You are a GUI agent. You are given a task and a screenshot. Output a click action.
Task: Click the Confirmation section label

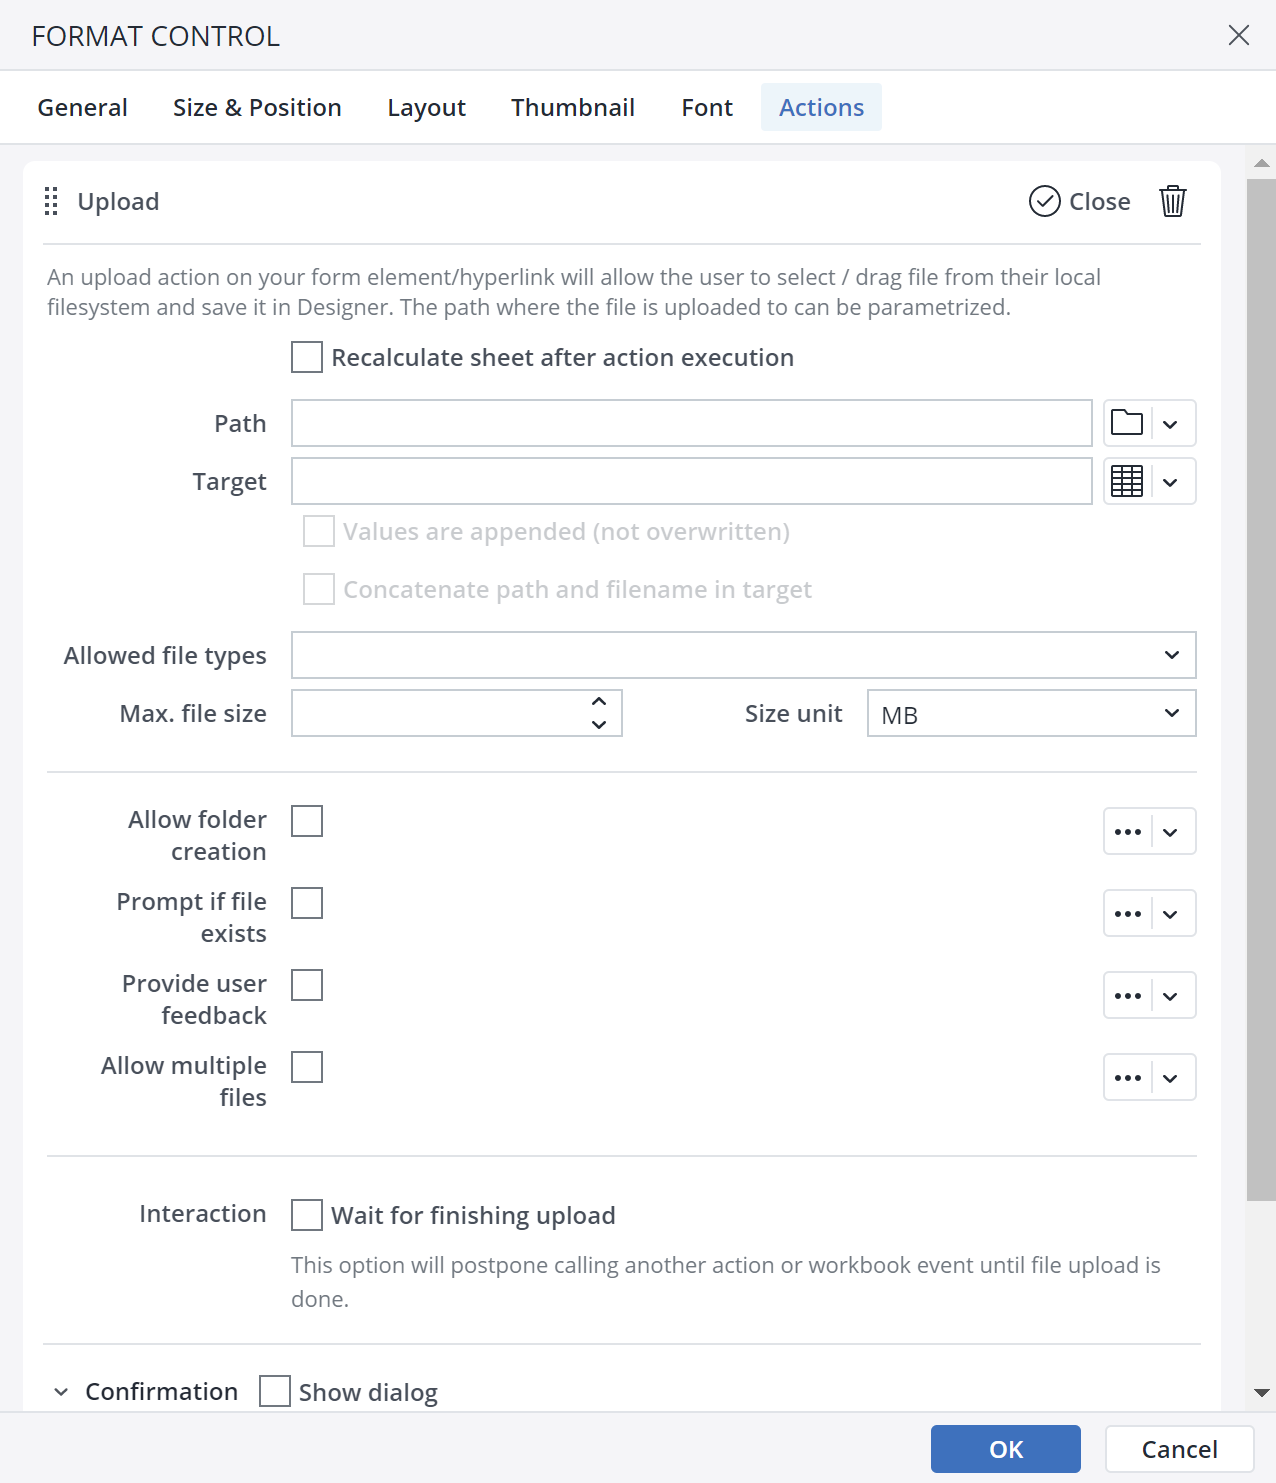pyautogui.click(x=162, y=1391)
